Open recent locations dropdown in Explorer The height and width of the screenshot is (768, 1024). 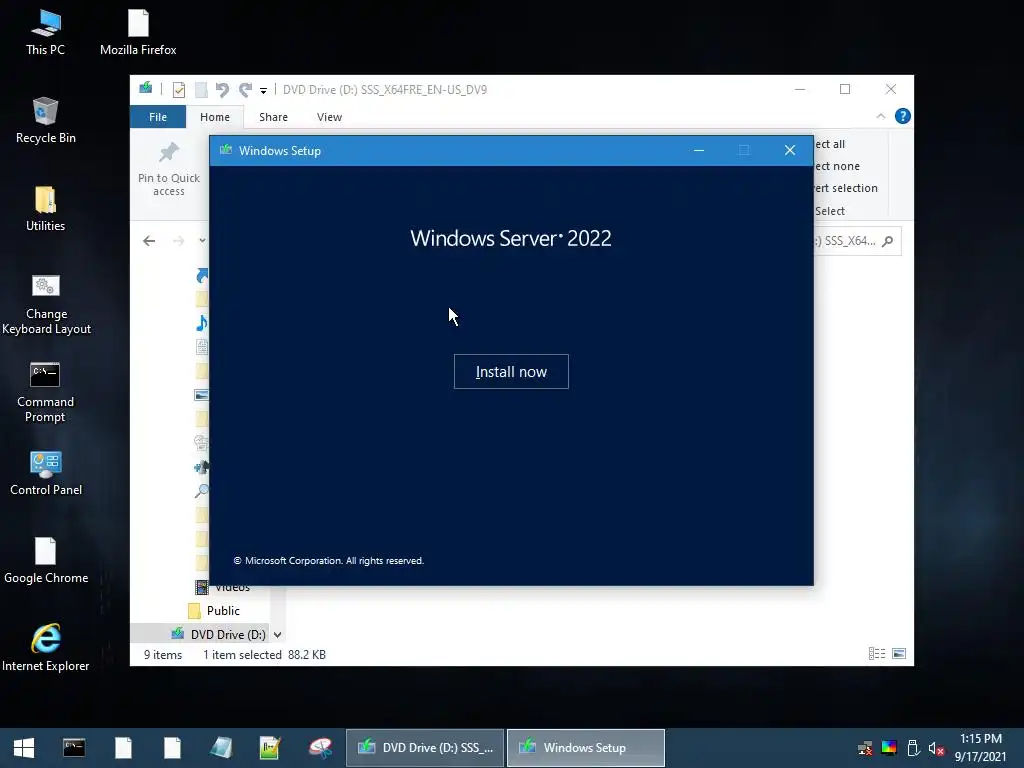tap(202, 241)
